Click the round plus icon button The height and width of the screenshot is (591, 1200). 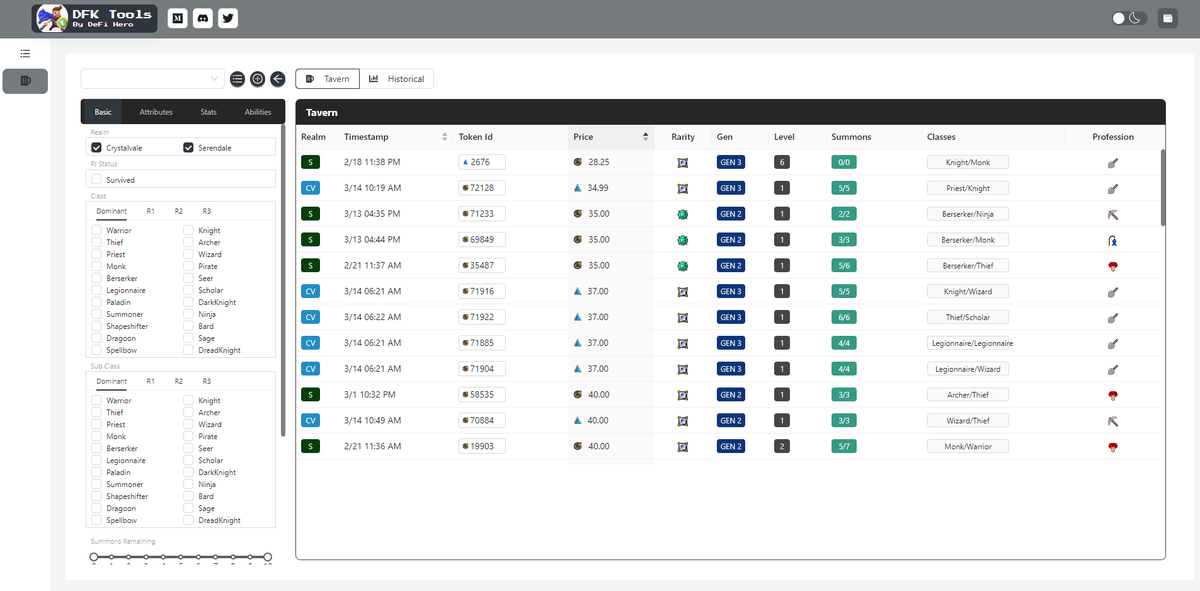coord(258,79)
